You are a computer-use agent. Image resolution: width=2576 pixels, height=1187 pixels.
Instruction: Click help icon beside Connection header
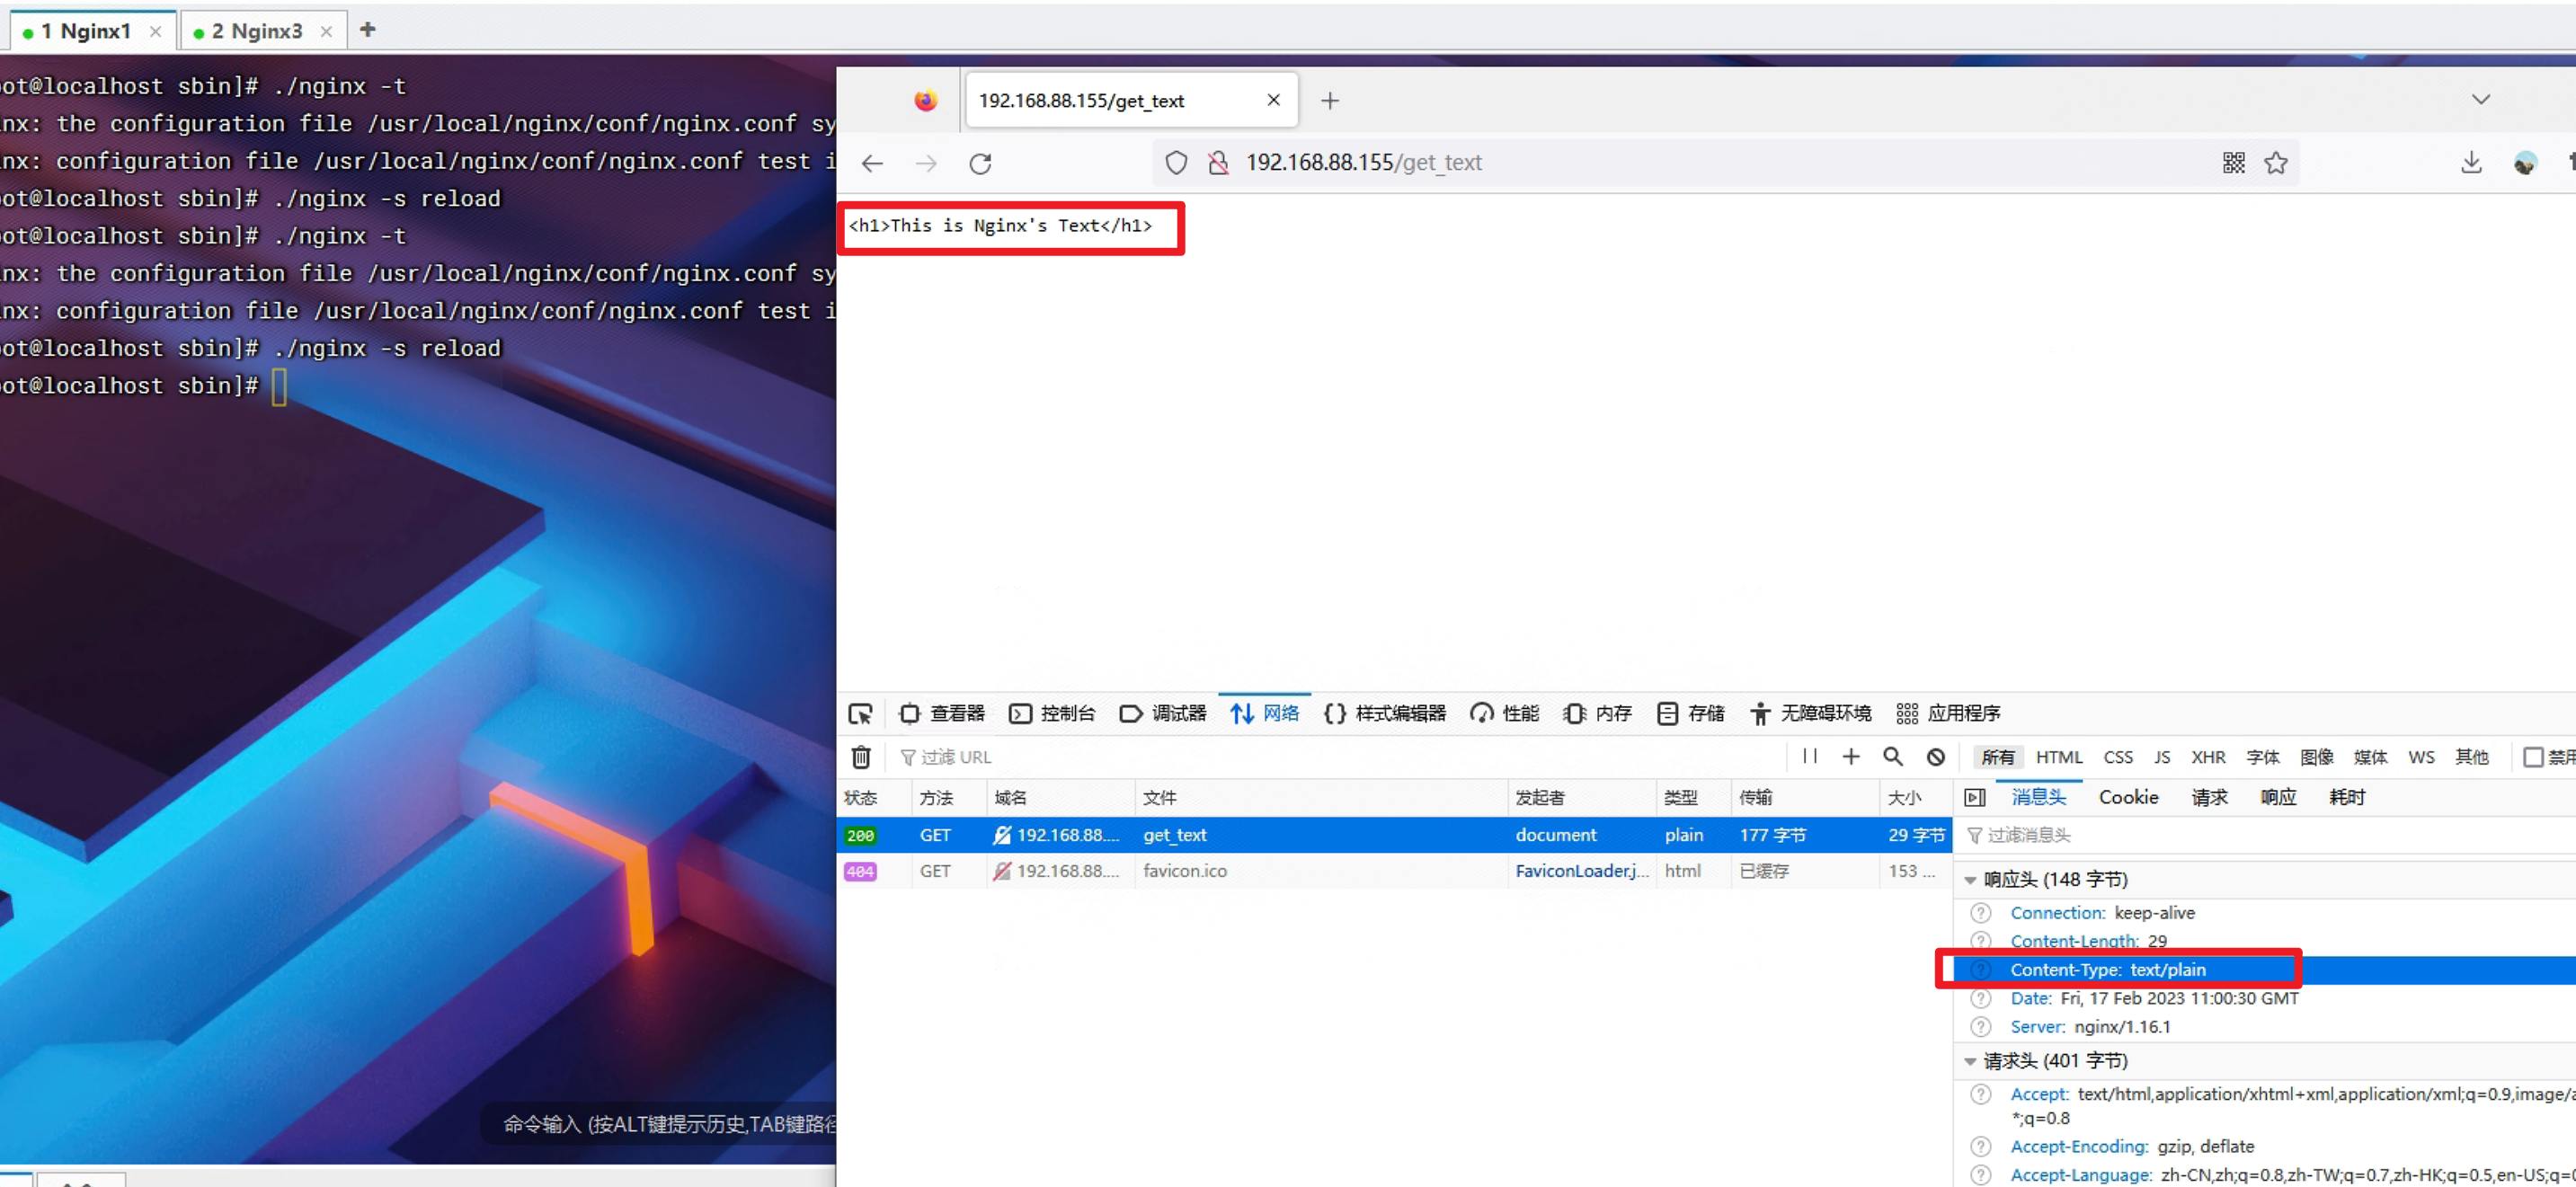[x=1980, y=913]
